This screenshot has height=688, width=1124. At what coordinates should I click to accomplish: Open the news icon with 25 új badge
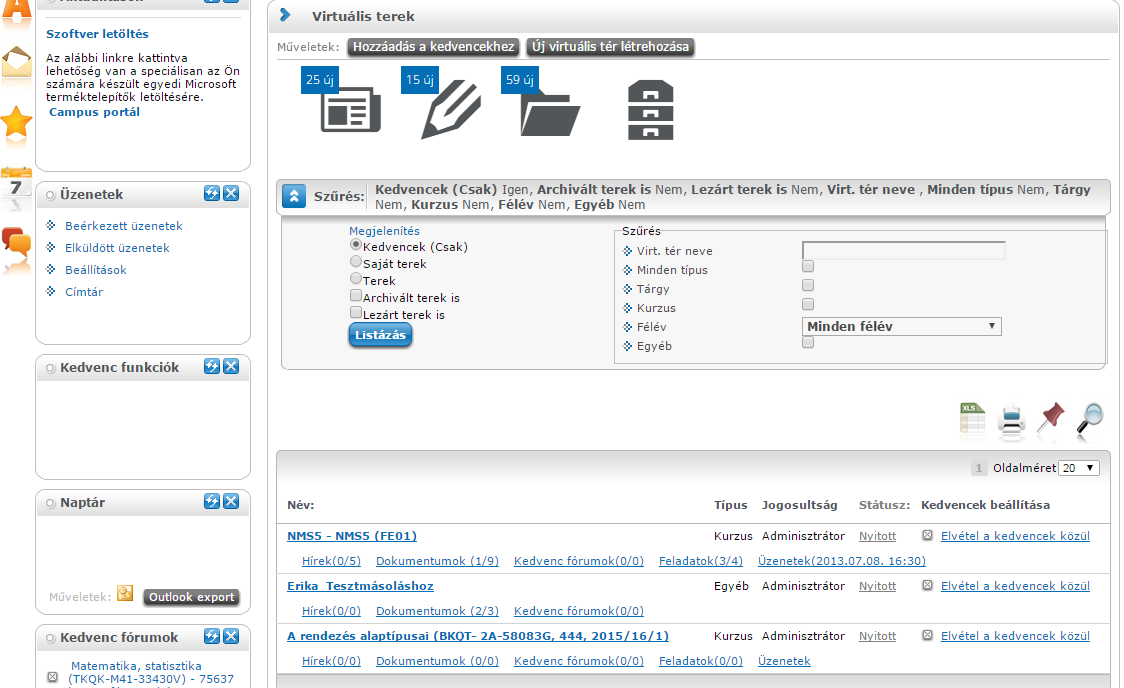(x=350, y=110)
